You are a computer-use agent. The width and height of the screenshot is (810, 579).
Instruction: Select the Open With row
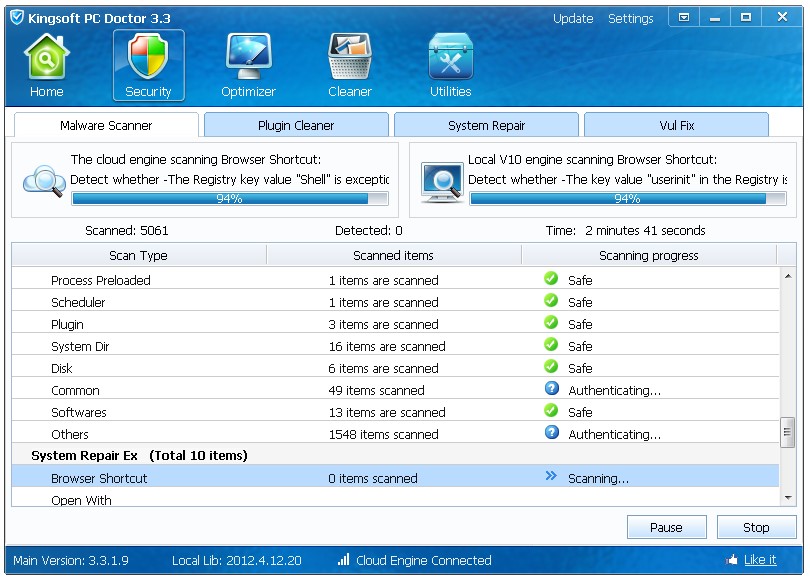395,498
